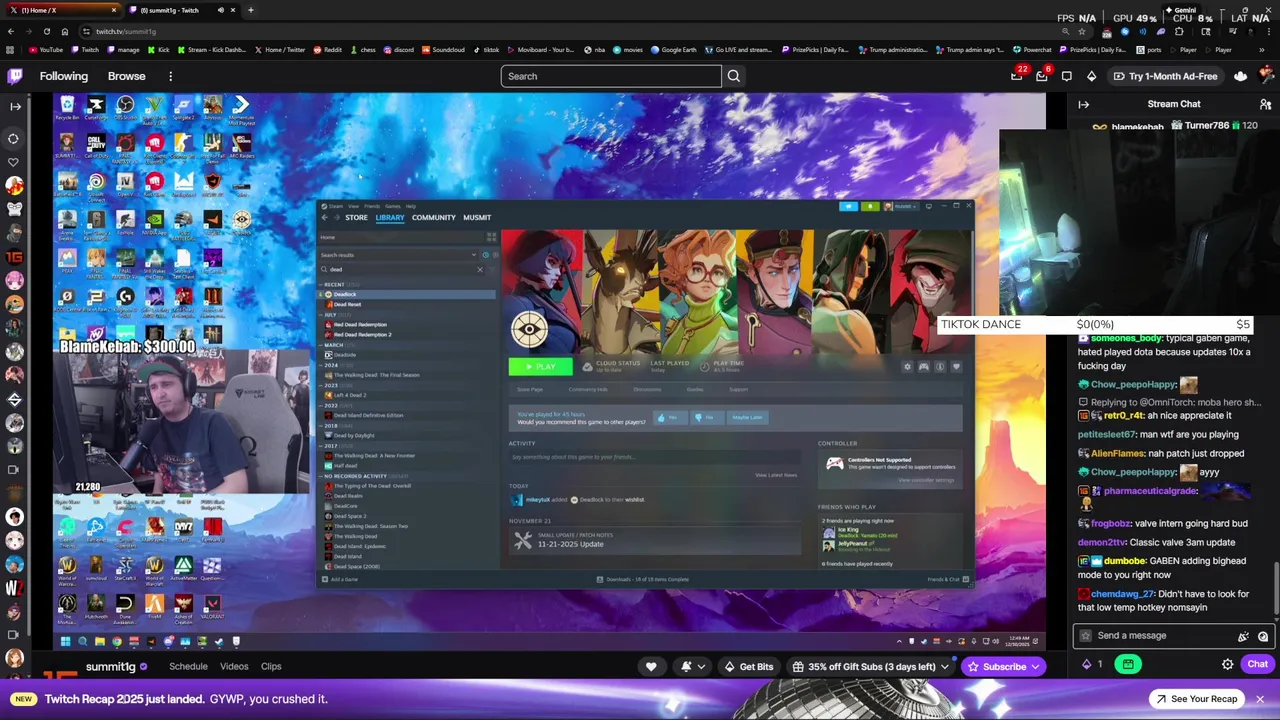Screen dimensions: 1280x720
Task: Click the summit1g channel name link
Action: tap(110, 667)
